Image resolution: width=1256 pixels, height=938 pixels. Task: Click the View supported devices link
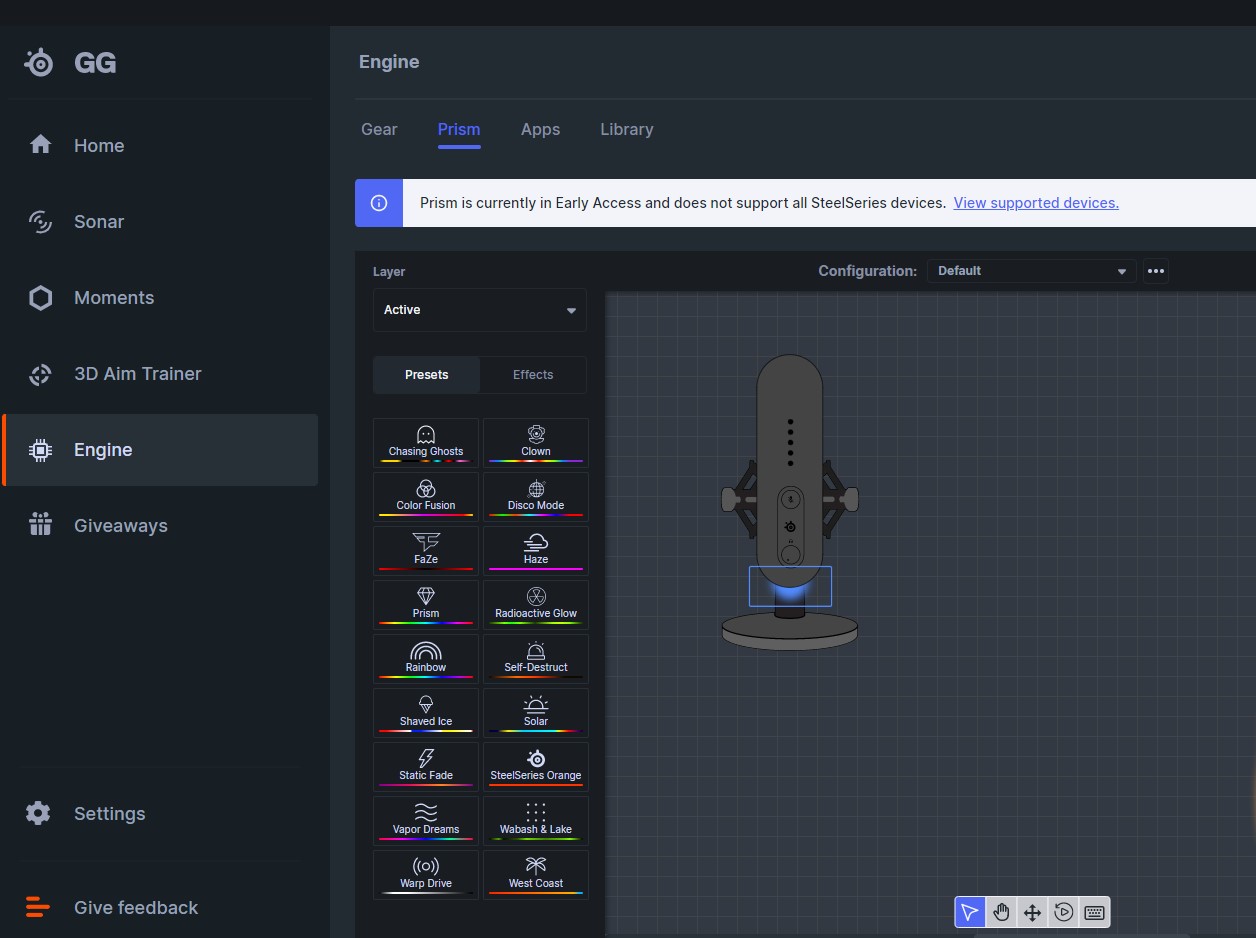pos(1036,203)
